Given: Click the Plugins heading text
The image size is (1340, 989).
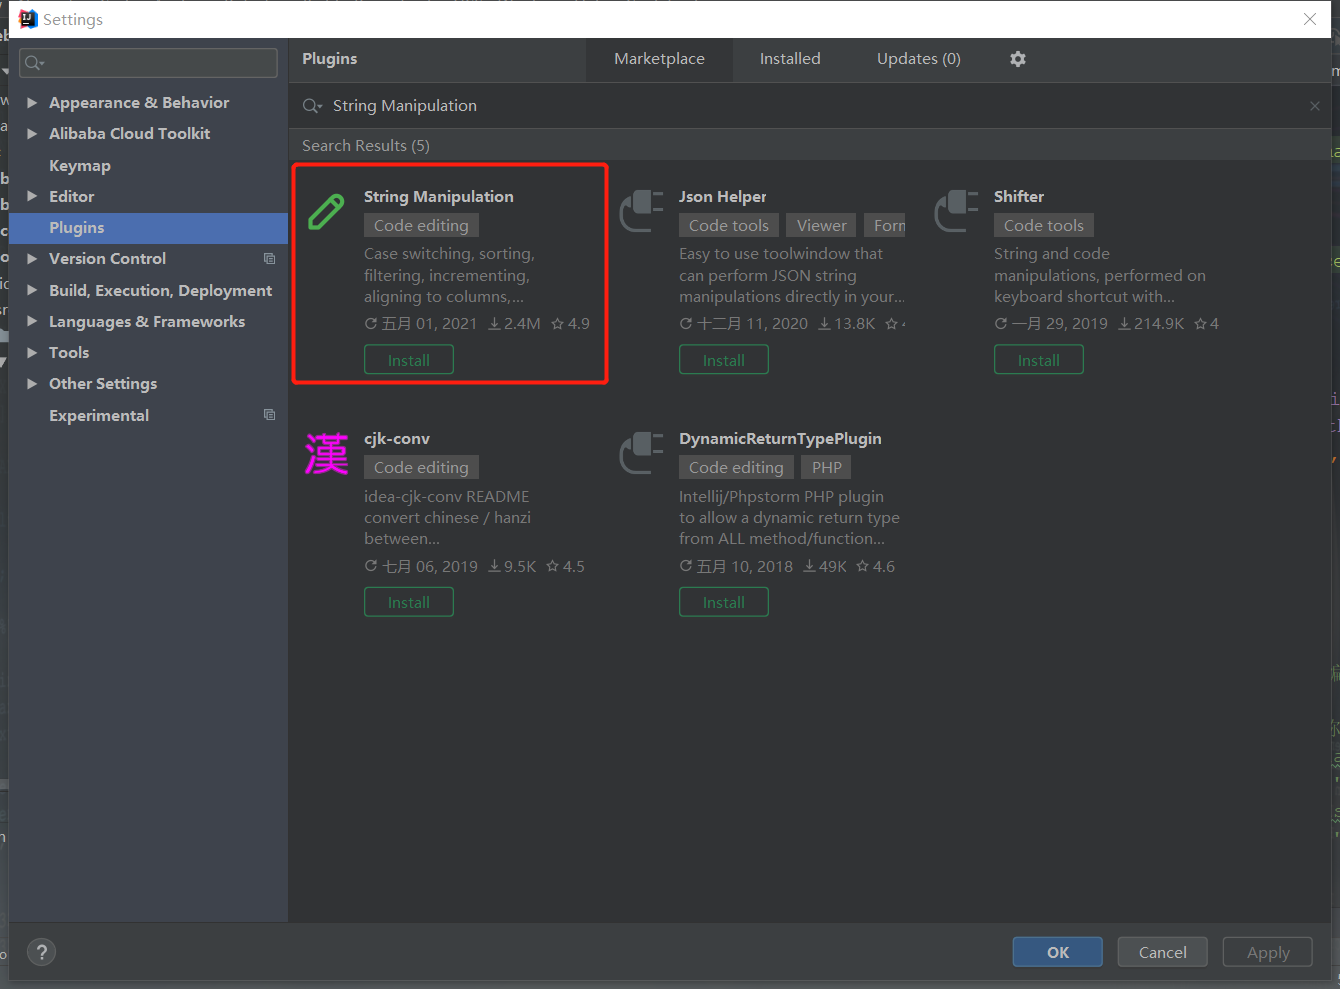Looking at the screenshot, I should [x=330, y=59].
